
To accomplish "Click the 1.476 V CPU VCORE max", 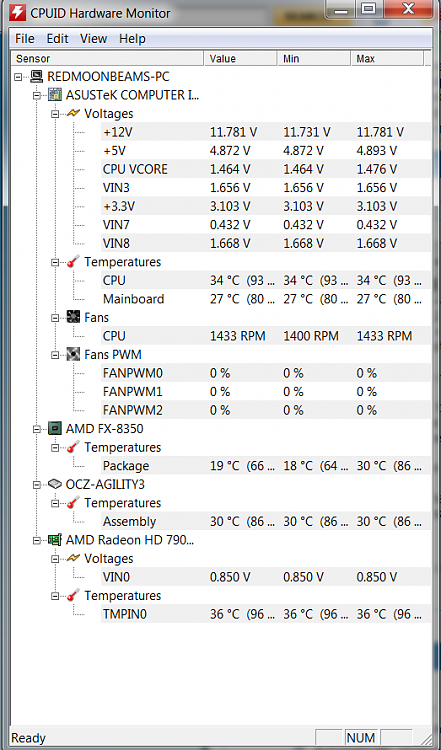I will coord(376,169).
